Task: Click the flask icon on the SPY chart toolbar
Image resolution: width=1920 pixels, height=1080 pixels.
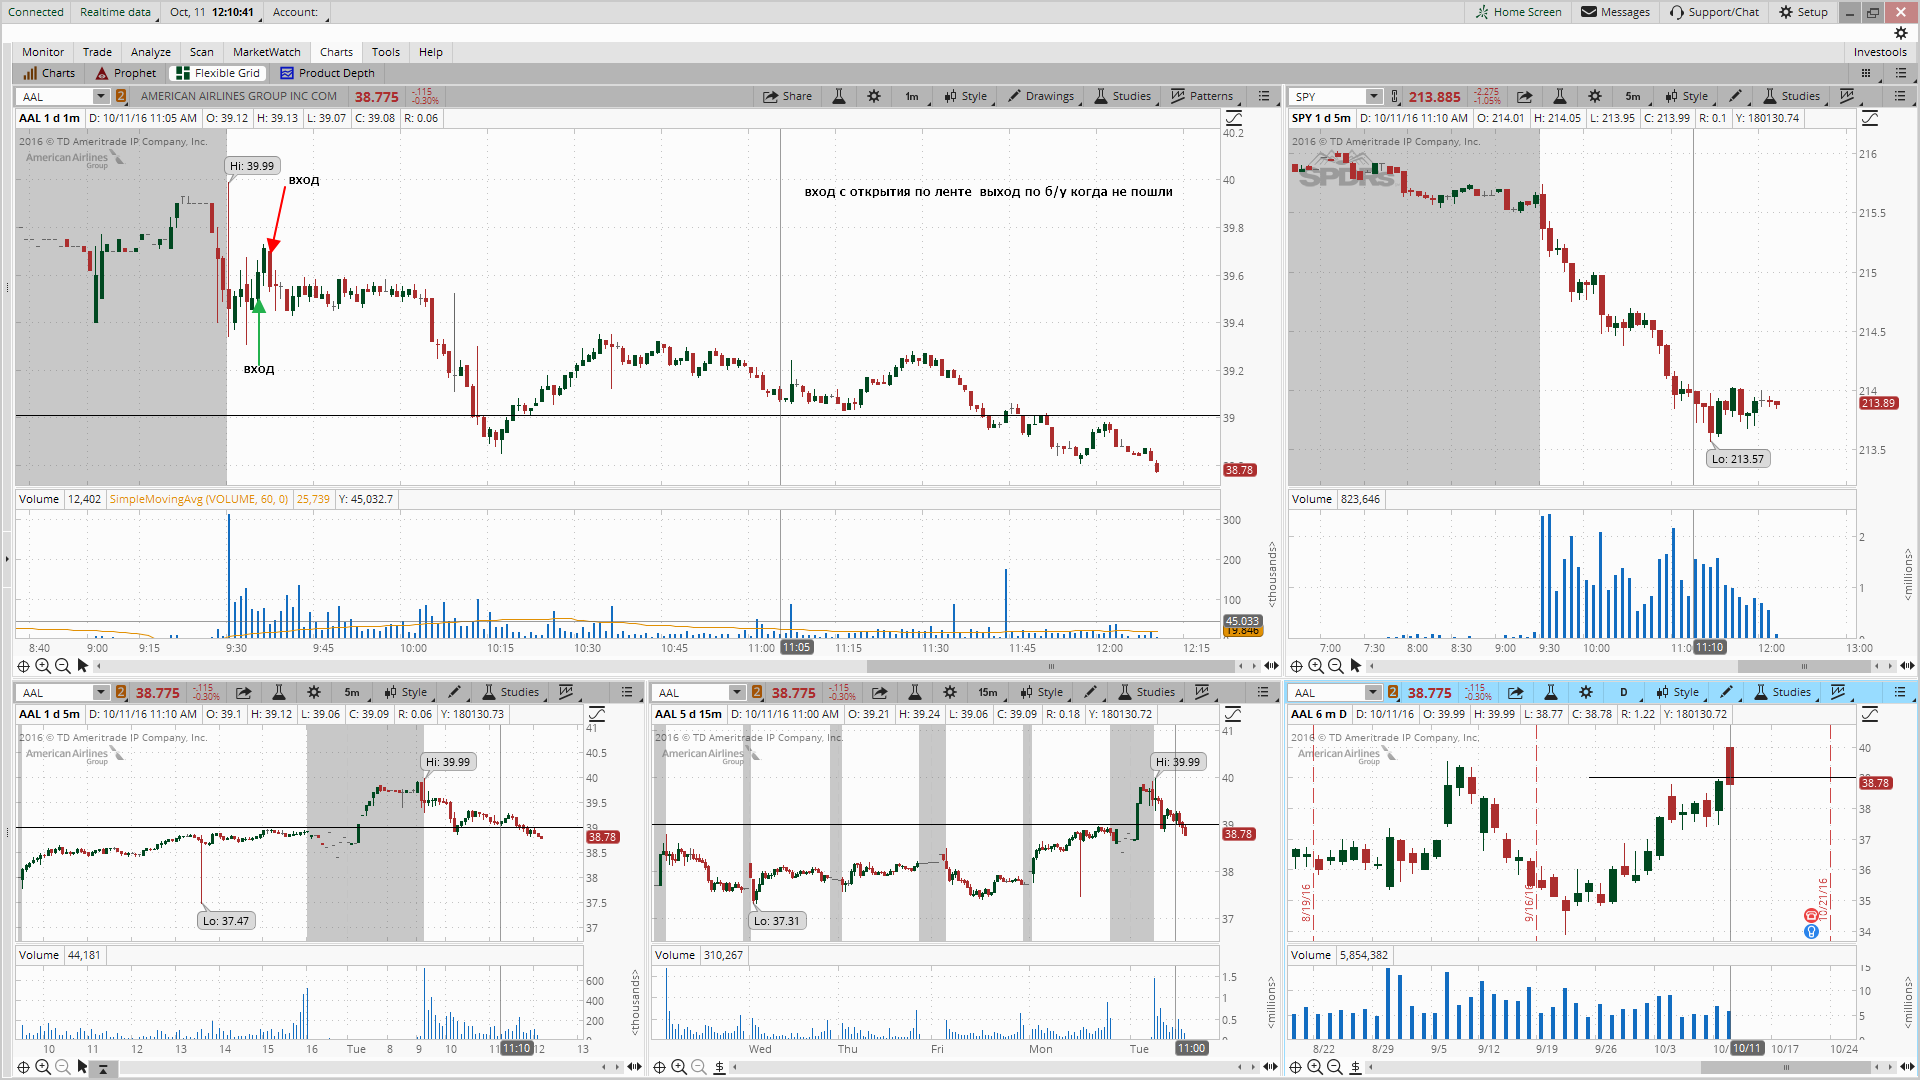Action: point(1559,96)
